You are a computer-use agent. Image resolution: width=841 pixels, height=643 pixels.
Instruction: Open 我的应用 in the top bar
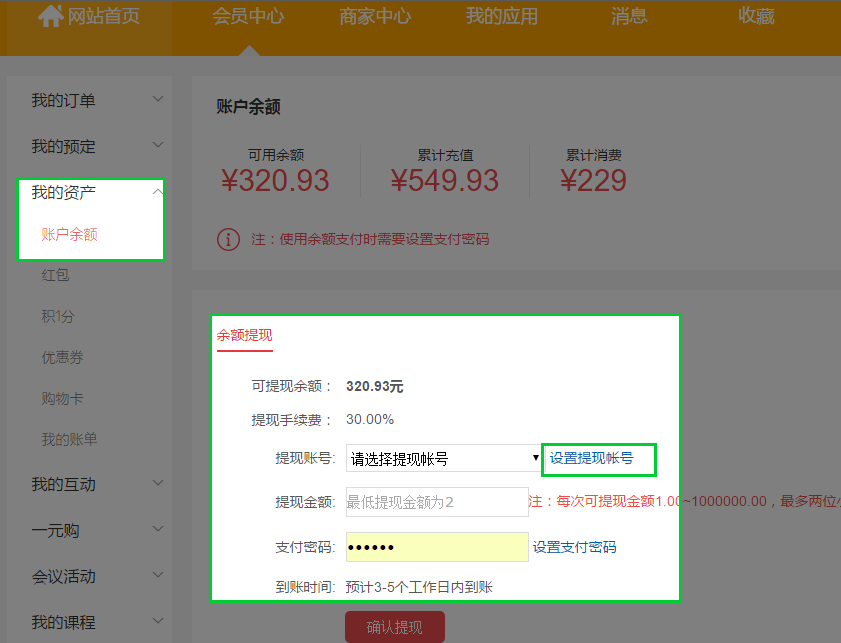tap(501, 17)
